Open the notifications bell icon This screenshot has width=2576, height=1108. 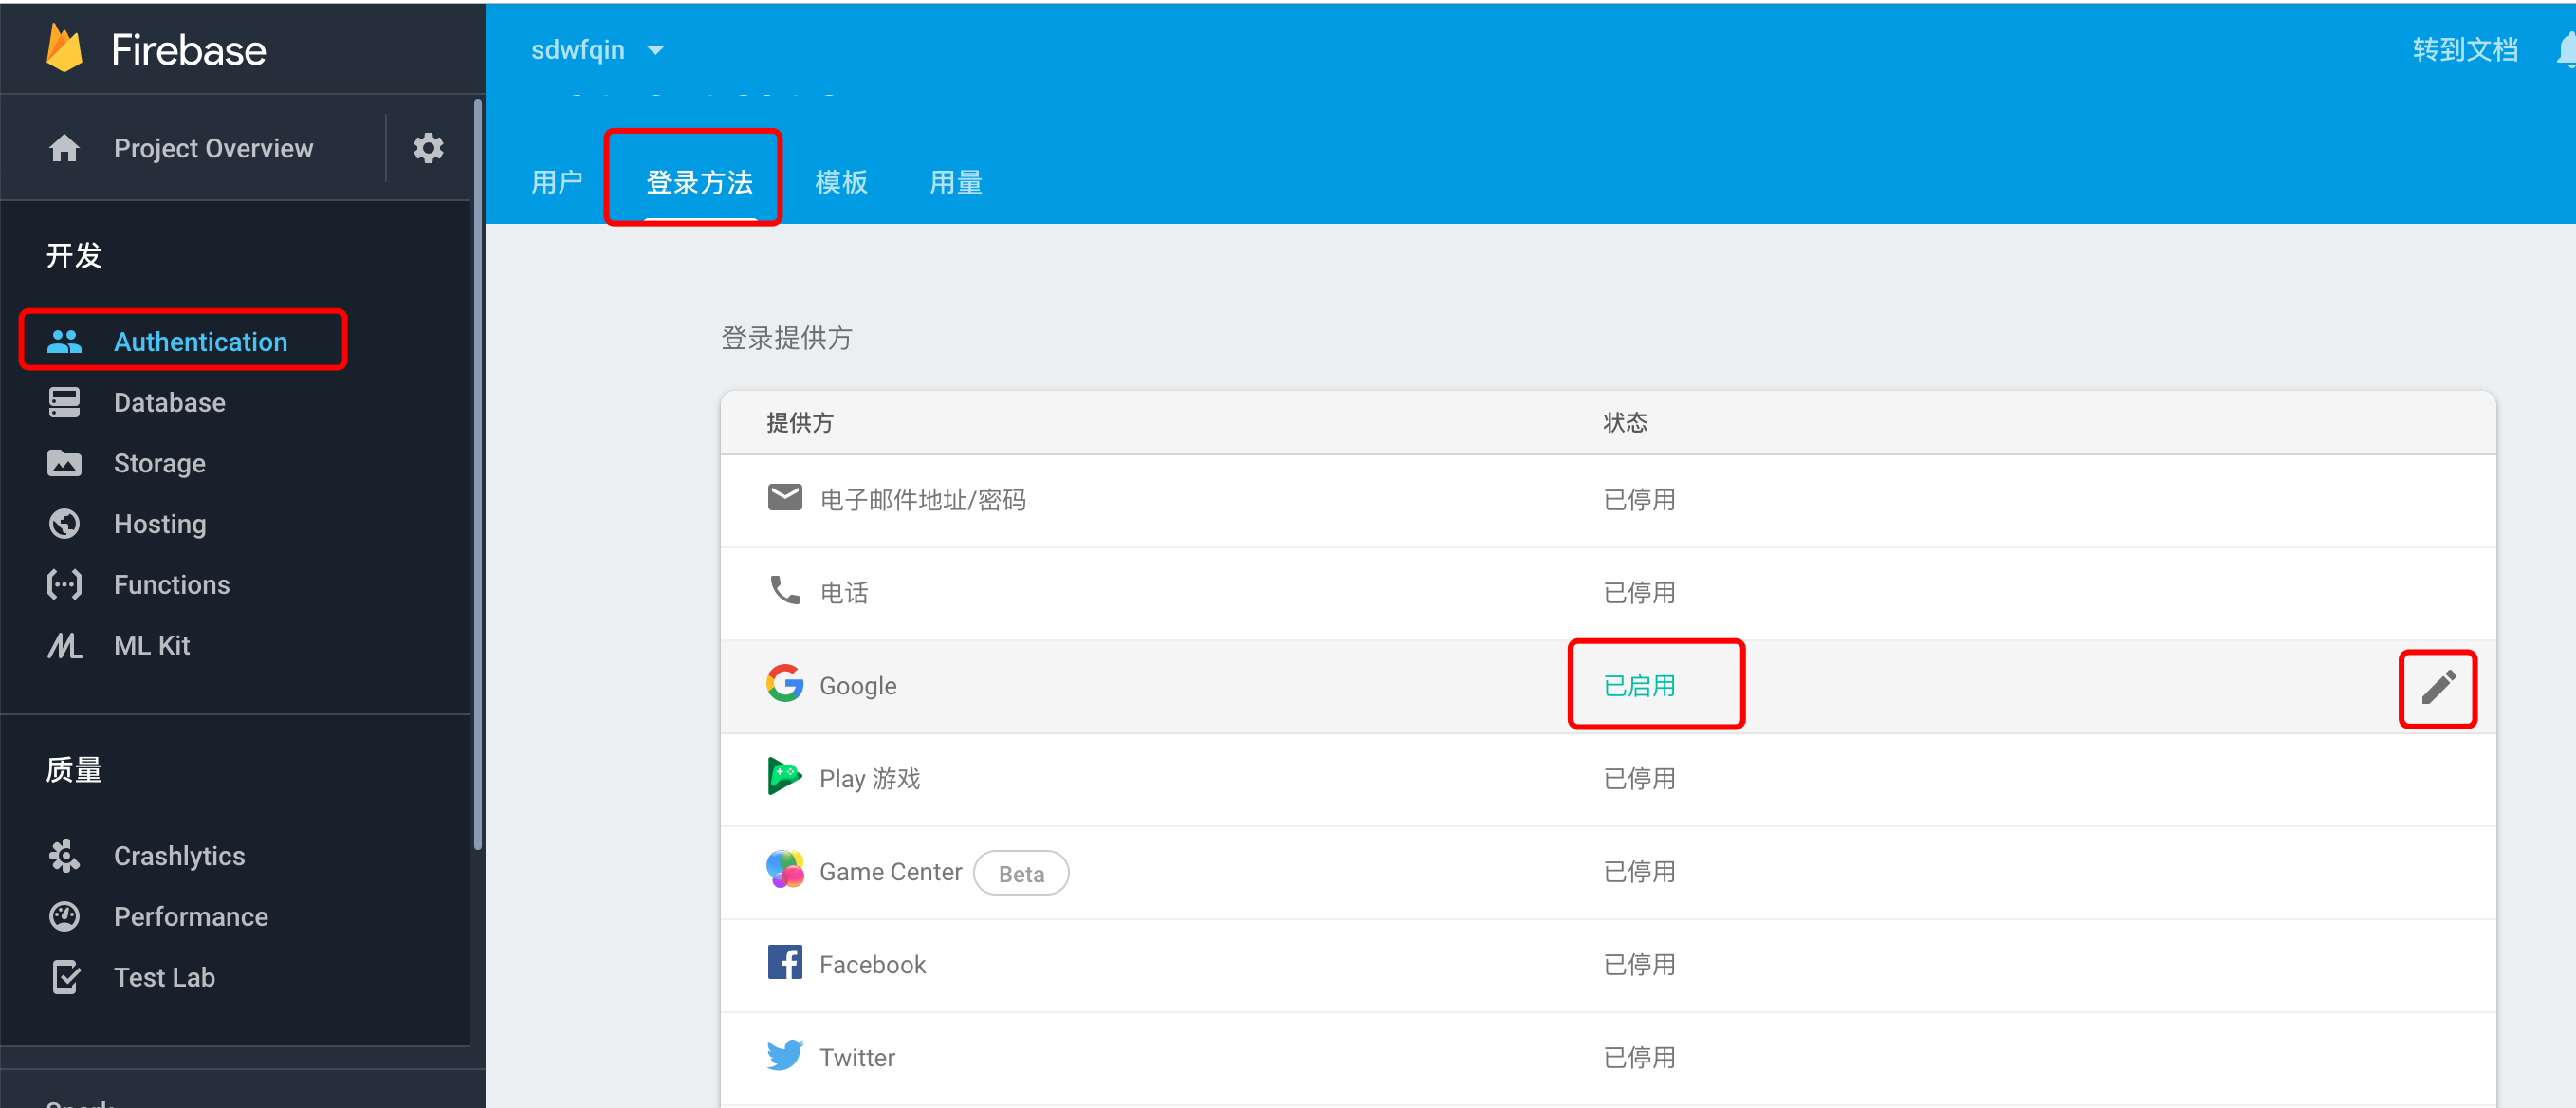(x=2566, y=50)
